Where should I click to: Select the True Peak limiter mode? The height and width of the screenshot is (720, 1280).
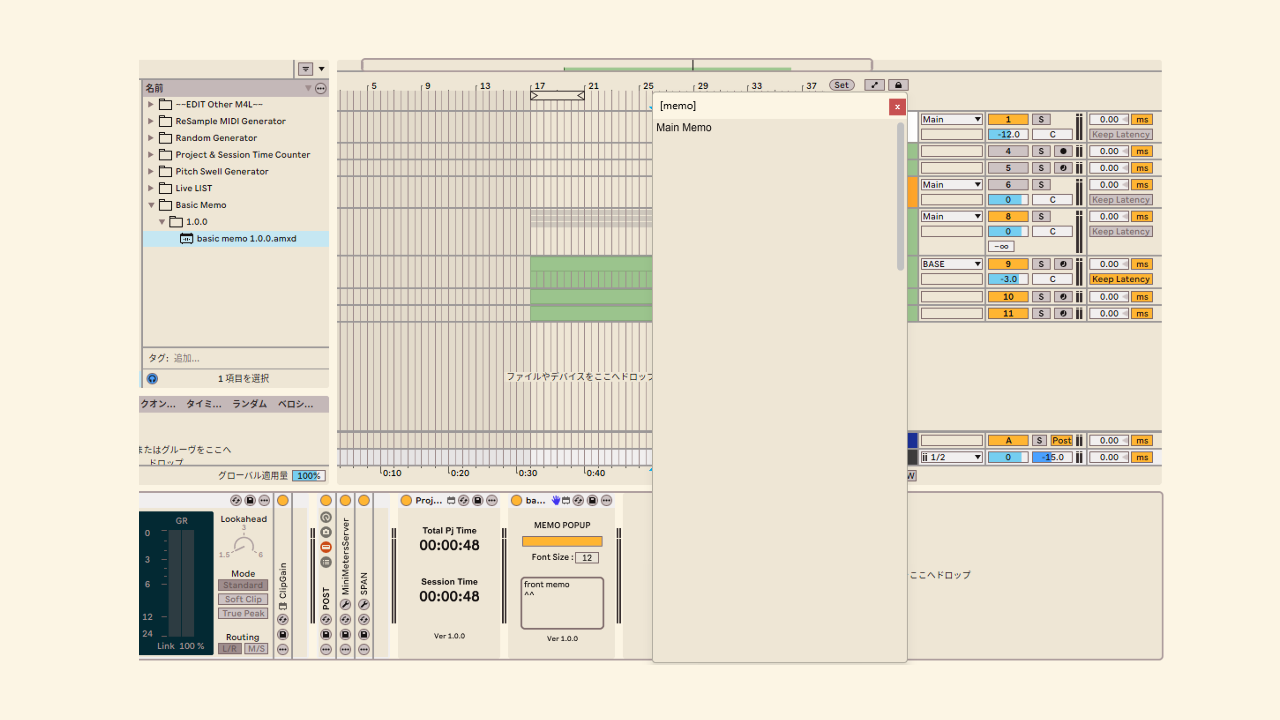(x=243, y=613)
